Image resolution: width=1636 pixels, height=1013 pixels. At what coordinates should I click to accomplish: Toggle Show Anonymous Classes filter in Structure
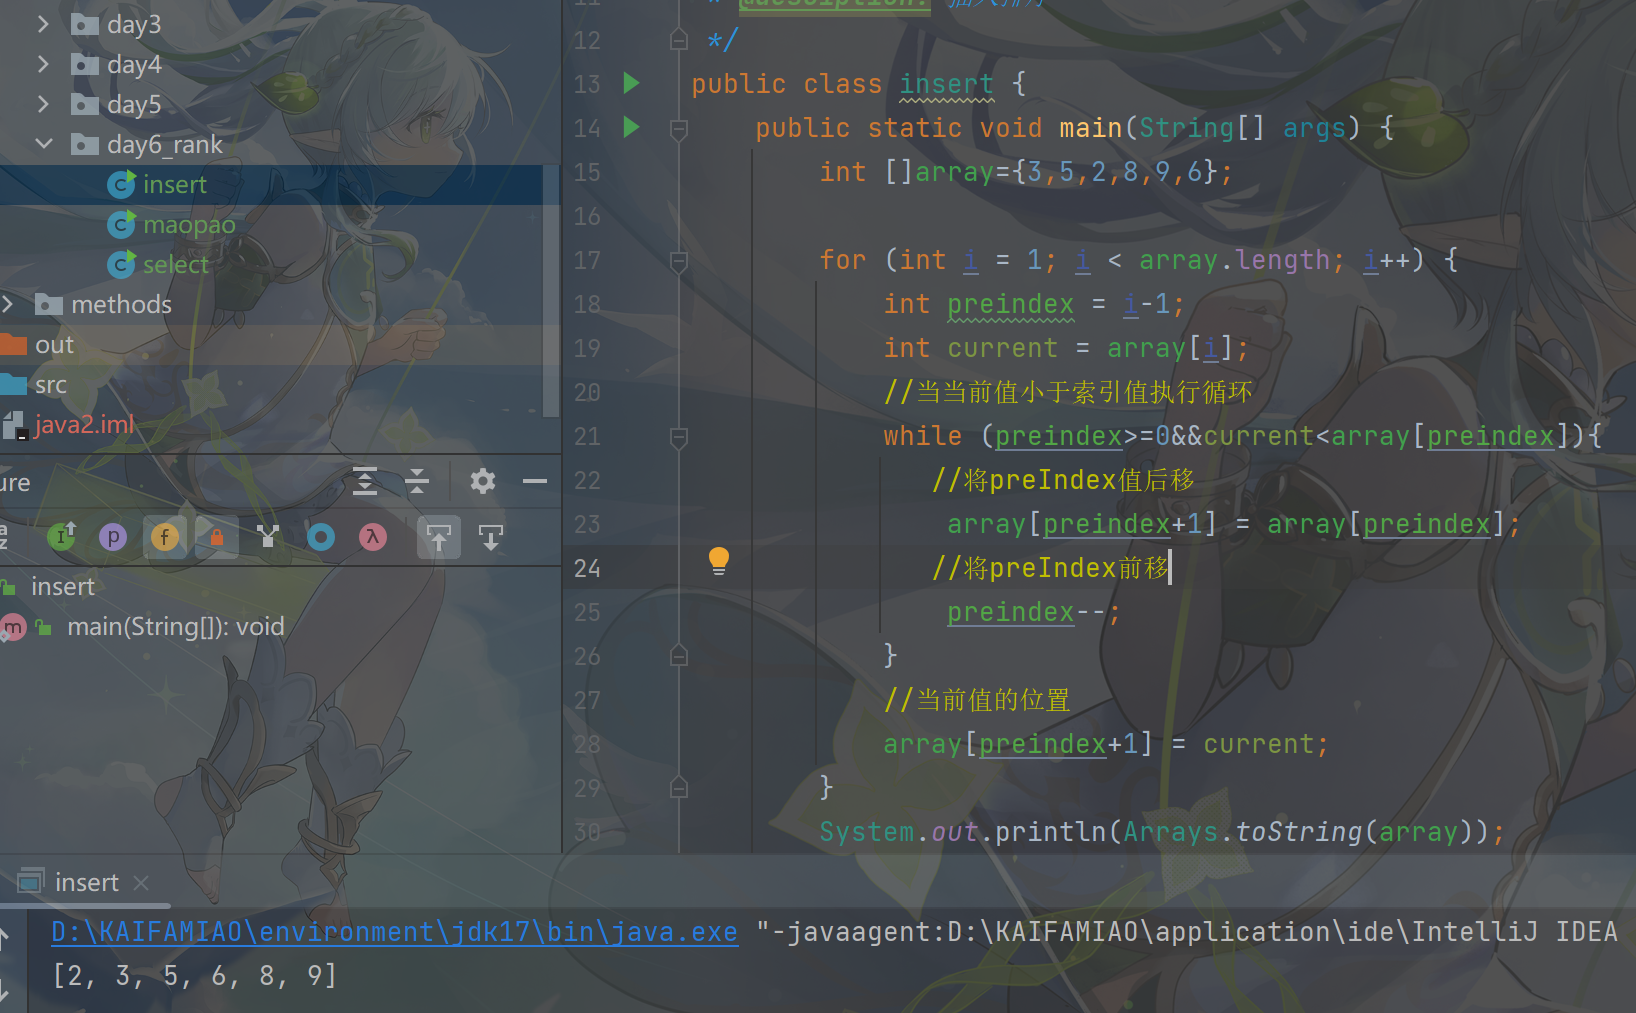click(x=267, y=537)
